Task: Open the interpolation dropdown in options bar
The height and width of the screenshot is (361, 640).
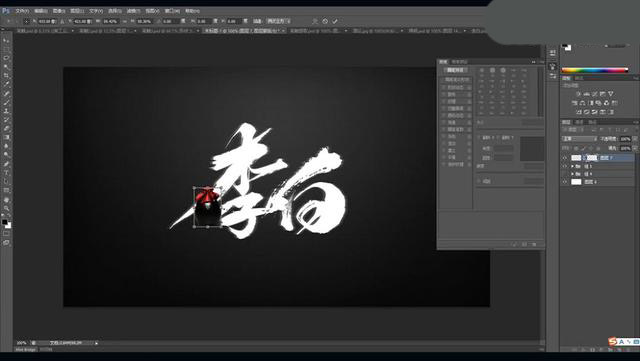Action: [x=278, y=21]
